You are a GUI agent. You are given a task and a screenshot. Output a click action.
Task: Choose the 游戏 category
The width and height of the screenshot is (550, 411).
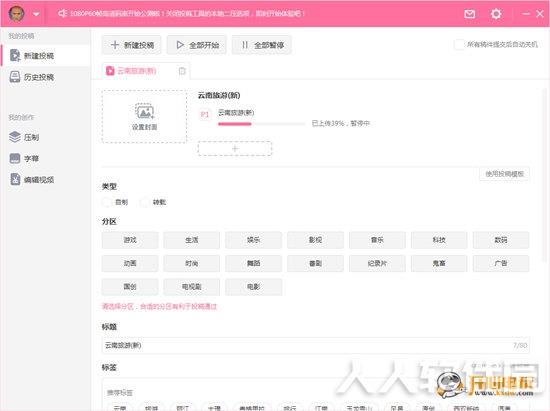coord(130,240)
